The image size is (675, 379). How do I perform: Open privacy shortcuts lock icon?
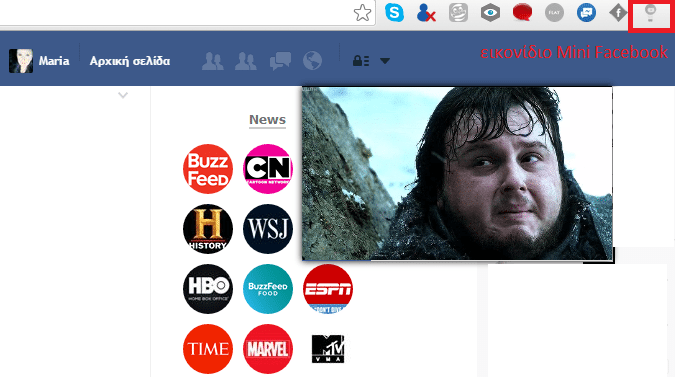click(361, 61)
